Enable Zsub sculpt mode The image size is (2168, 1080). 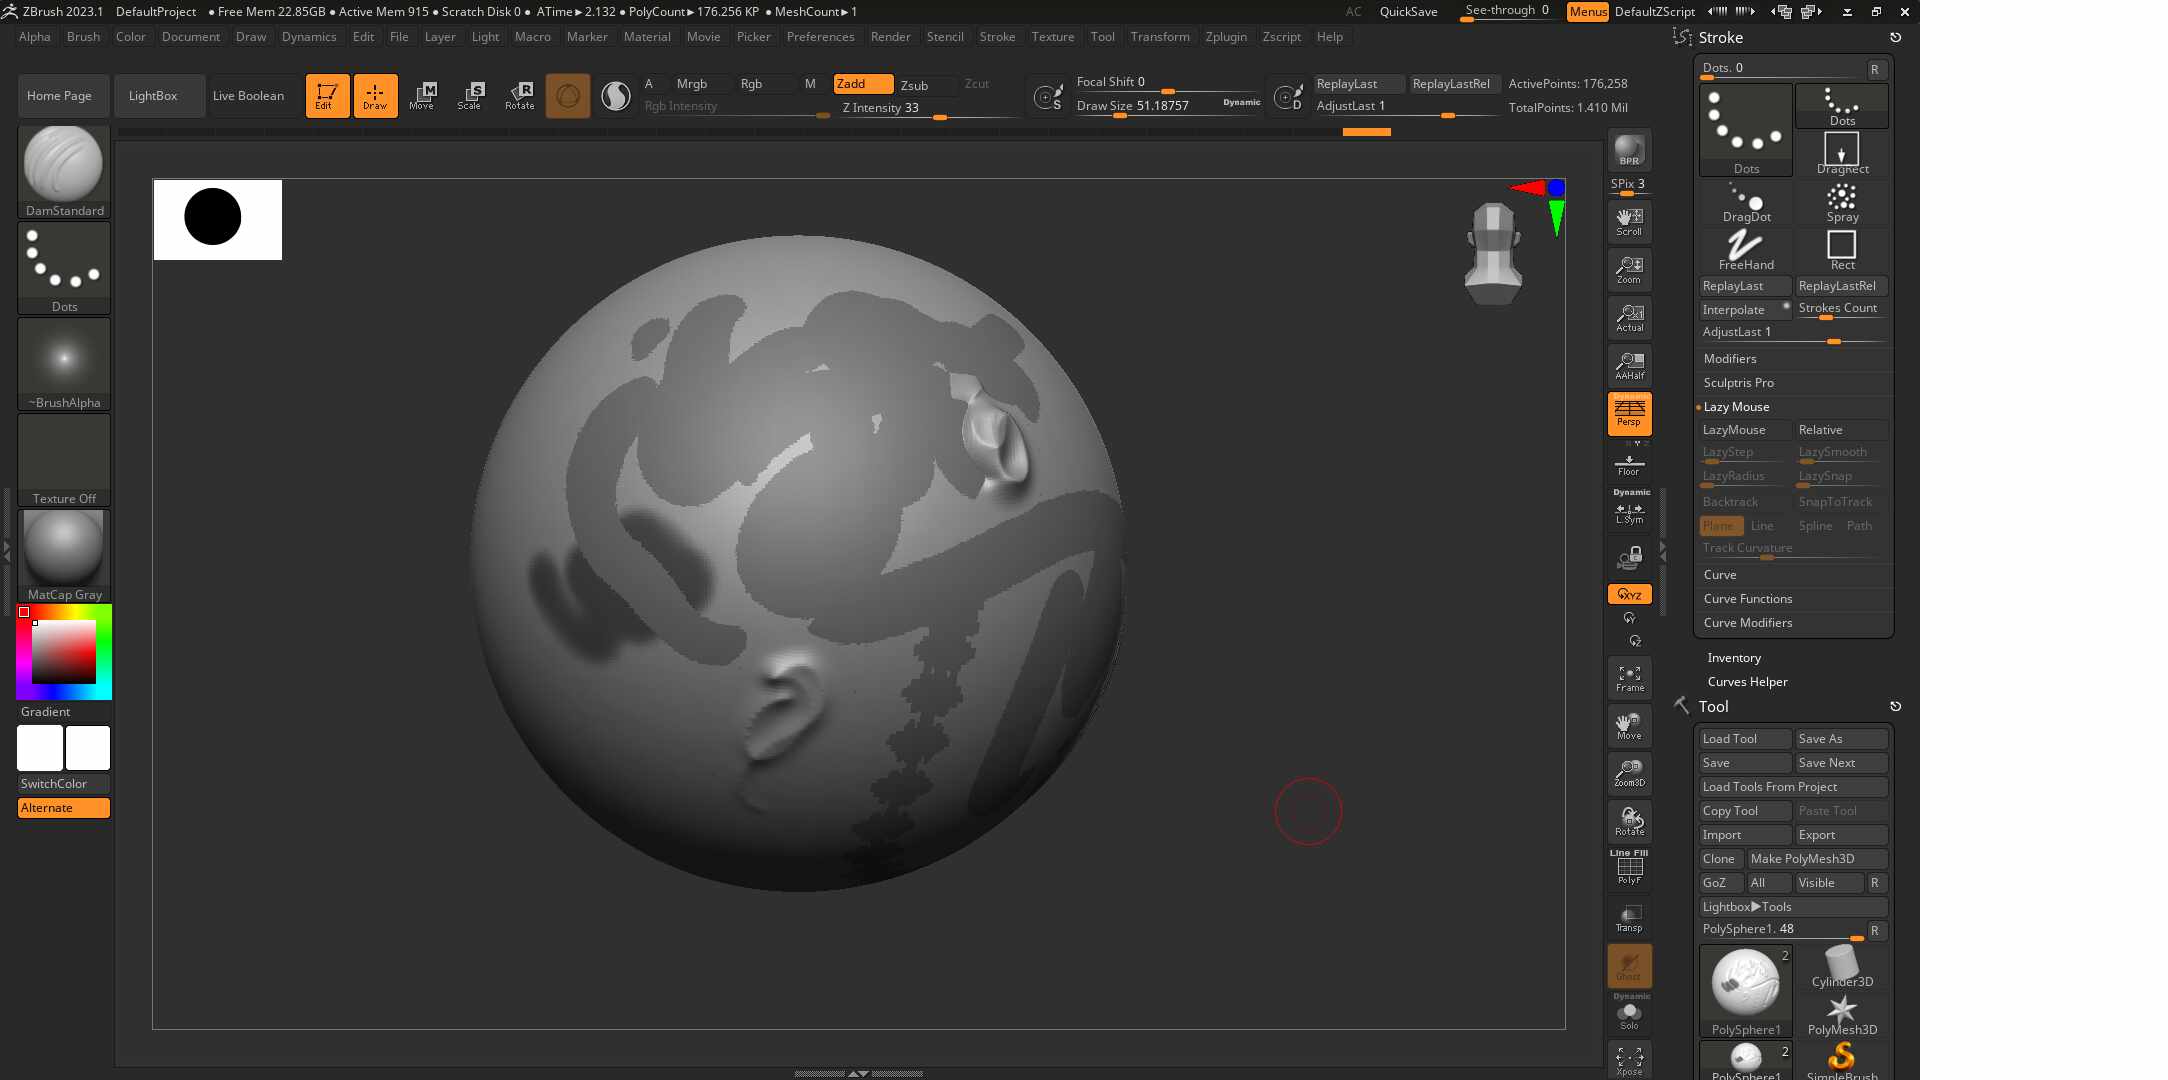click(x=914, y=85)
